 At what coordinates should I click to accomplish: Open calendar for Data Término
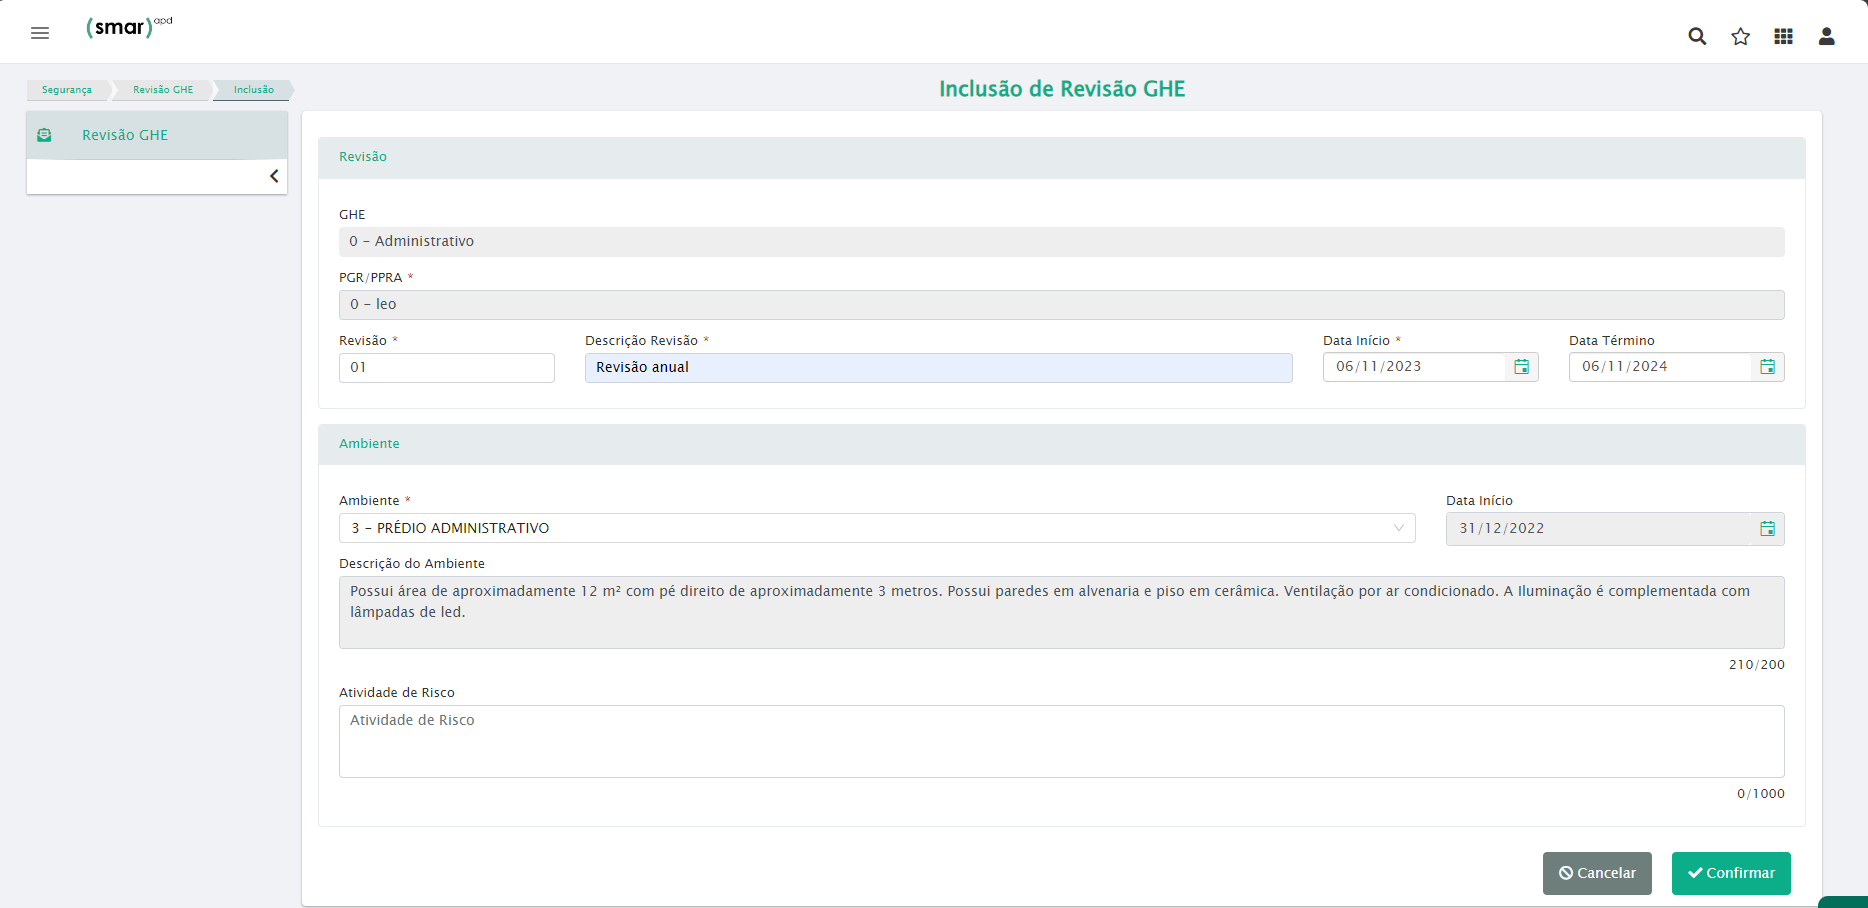(x=1767, y=367)
